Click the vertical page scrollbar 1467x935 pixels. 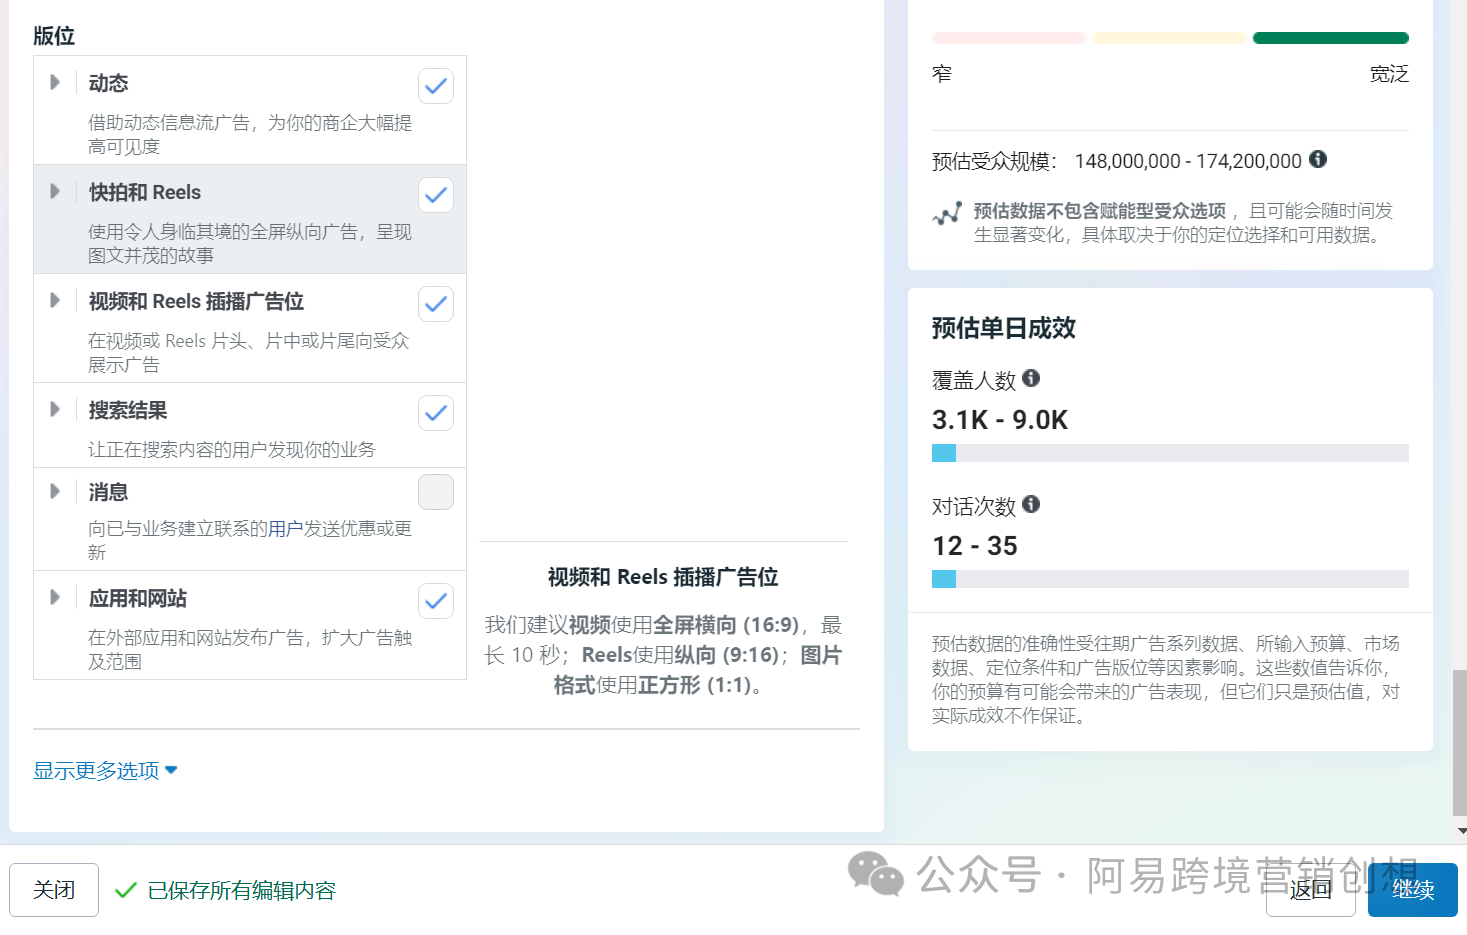pos(1460,743)
